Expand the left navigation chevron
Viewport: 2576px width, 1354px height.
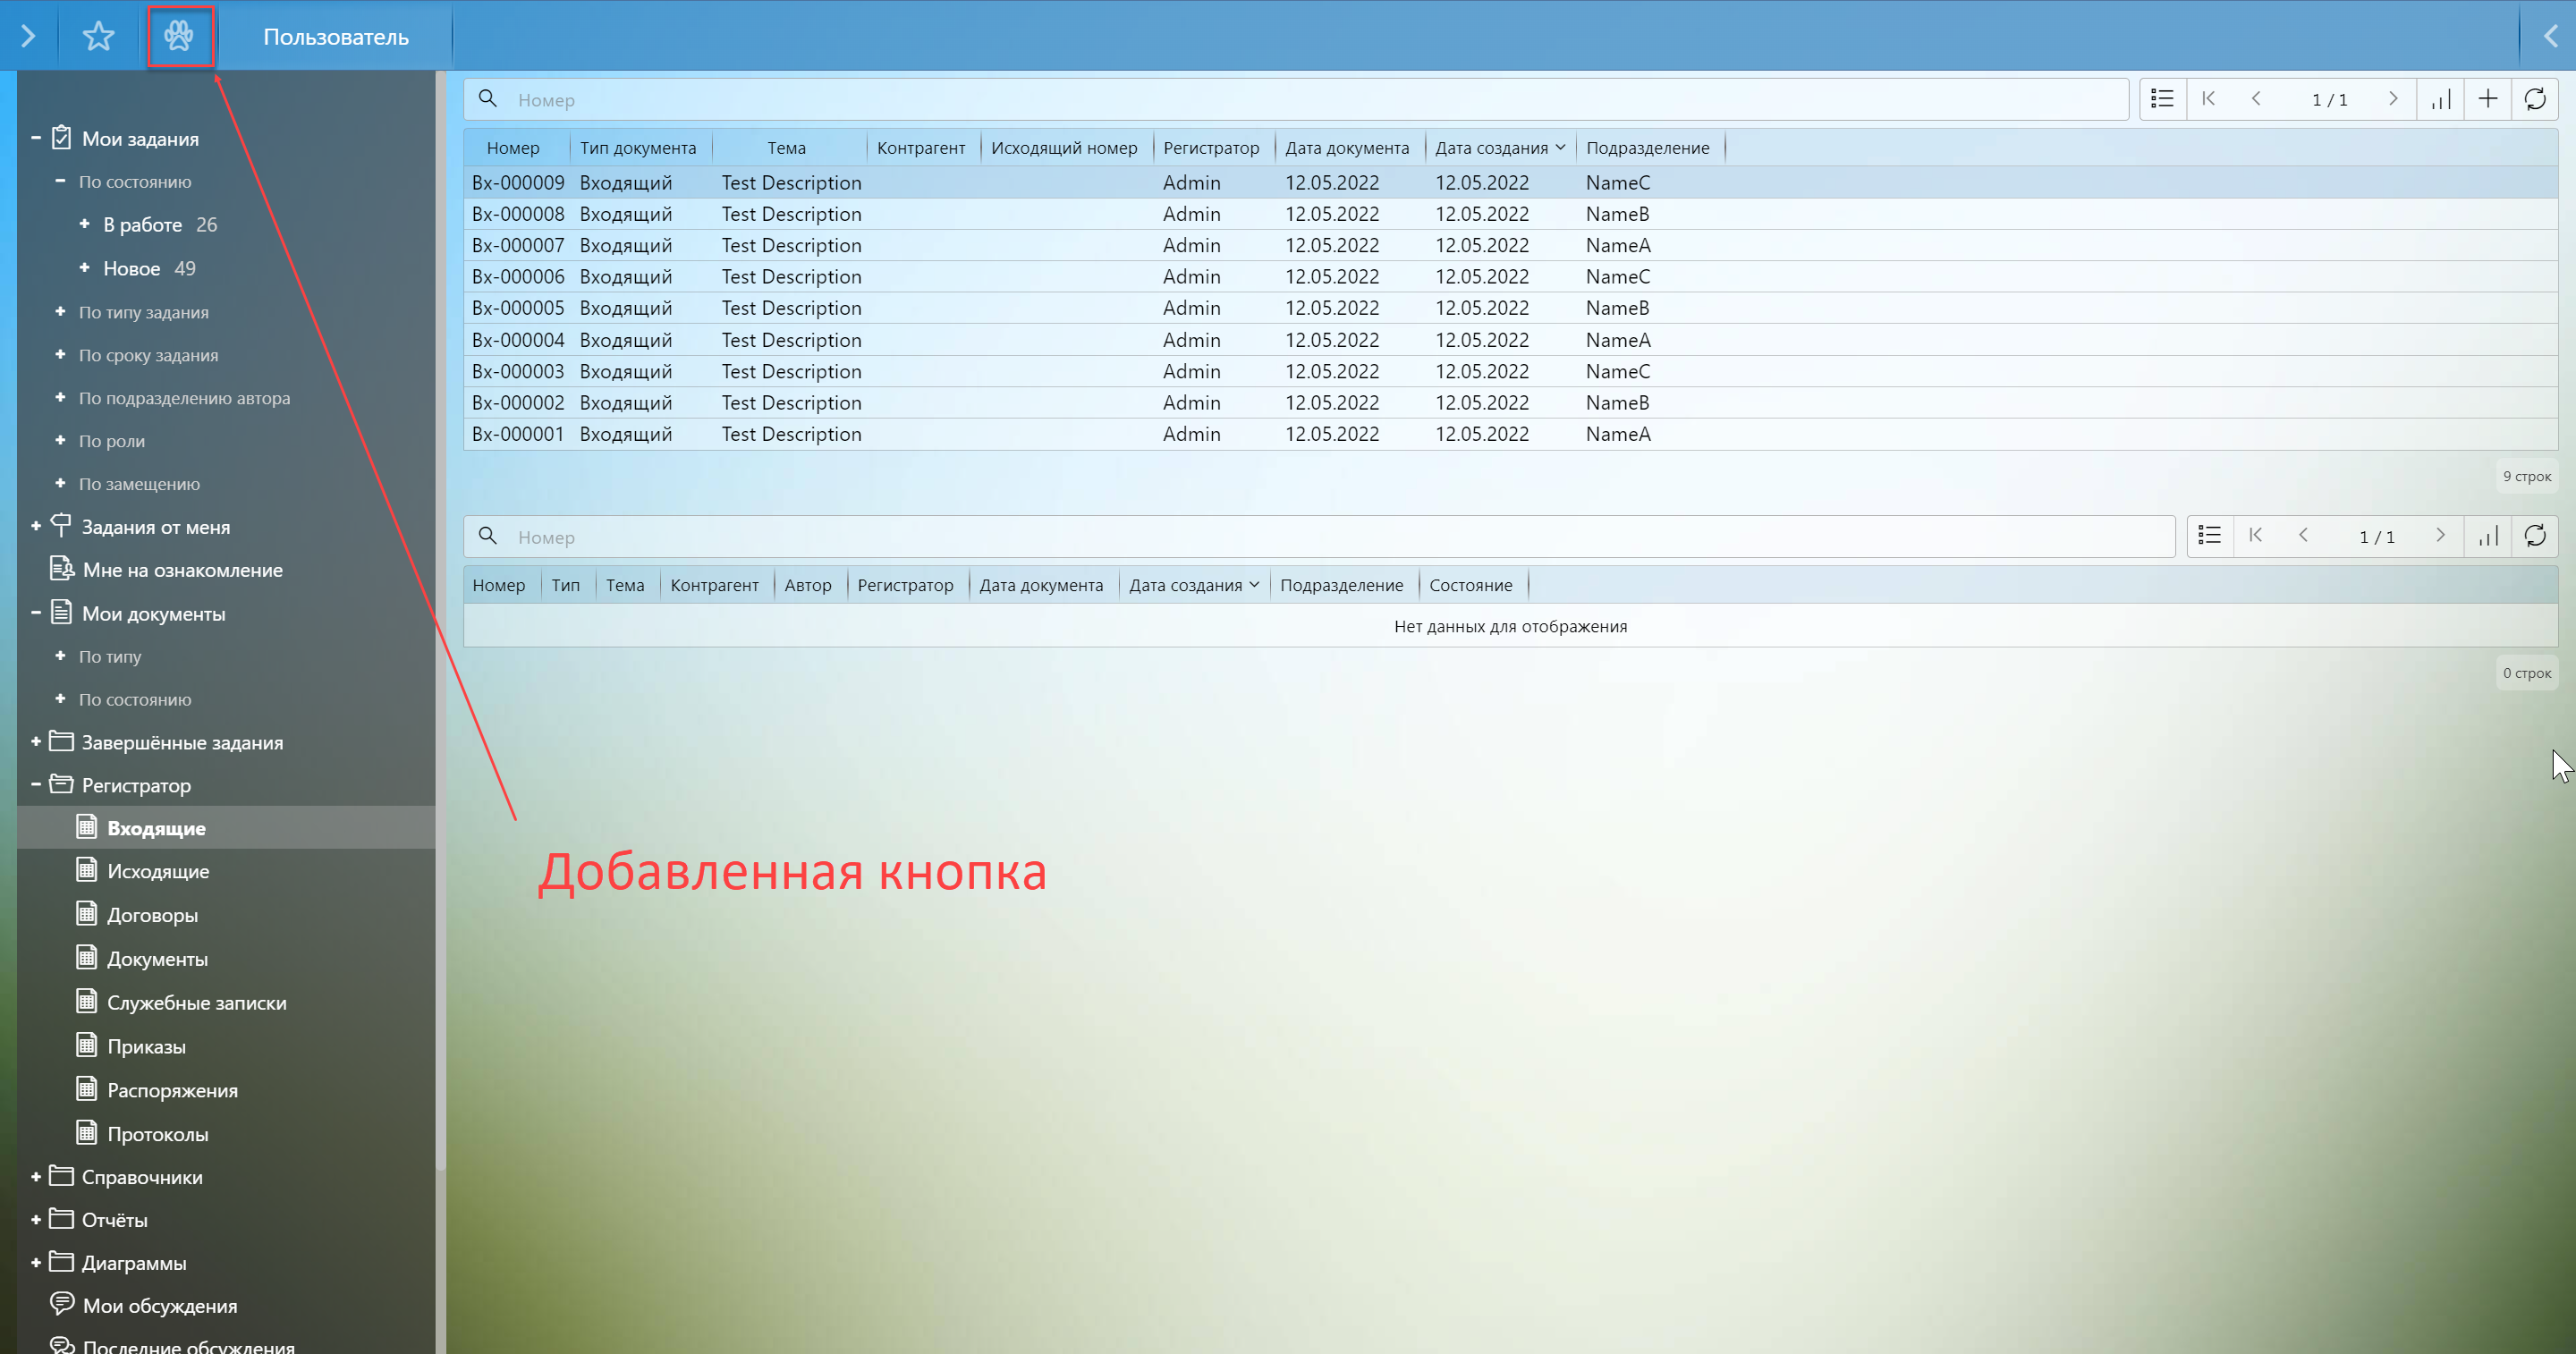tap(28, 37)
